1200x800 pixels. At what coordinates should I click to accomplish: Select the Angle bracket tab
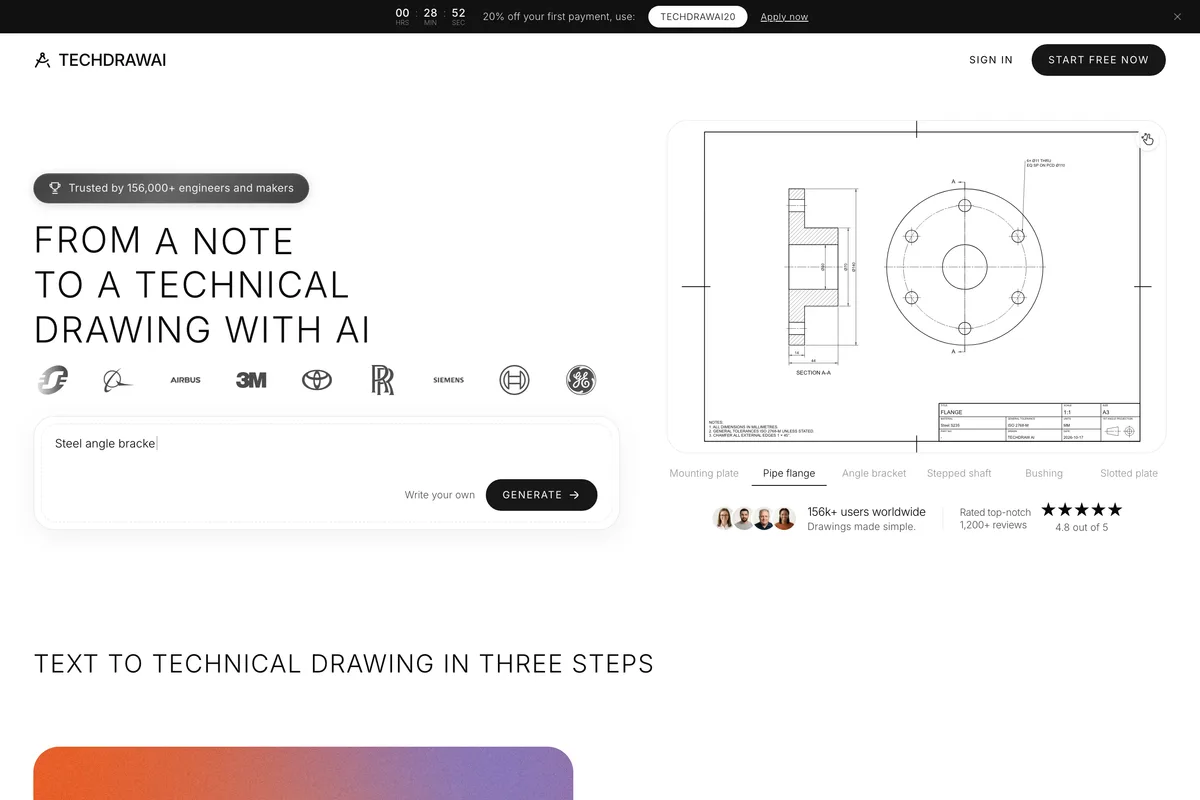tap(874, 473)
